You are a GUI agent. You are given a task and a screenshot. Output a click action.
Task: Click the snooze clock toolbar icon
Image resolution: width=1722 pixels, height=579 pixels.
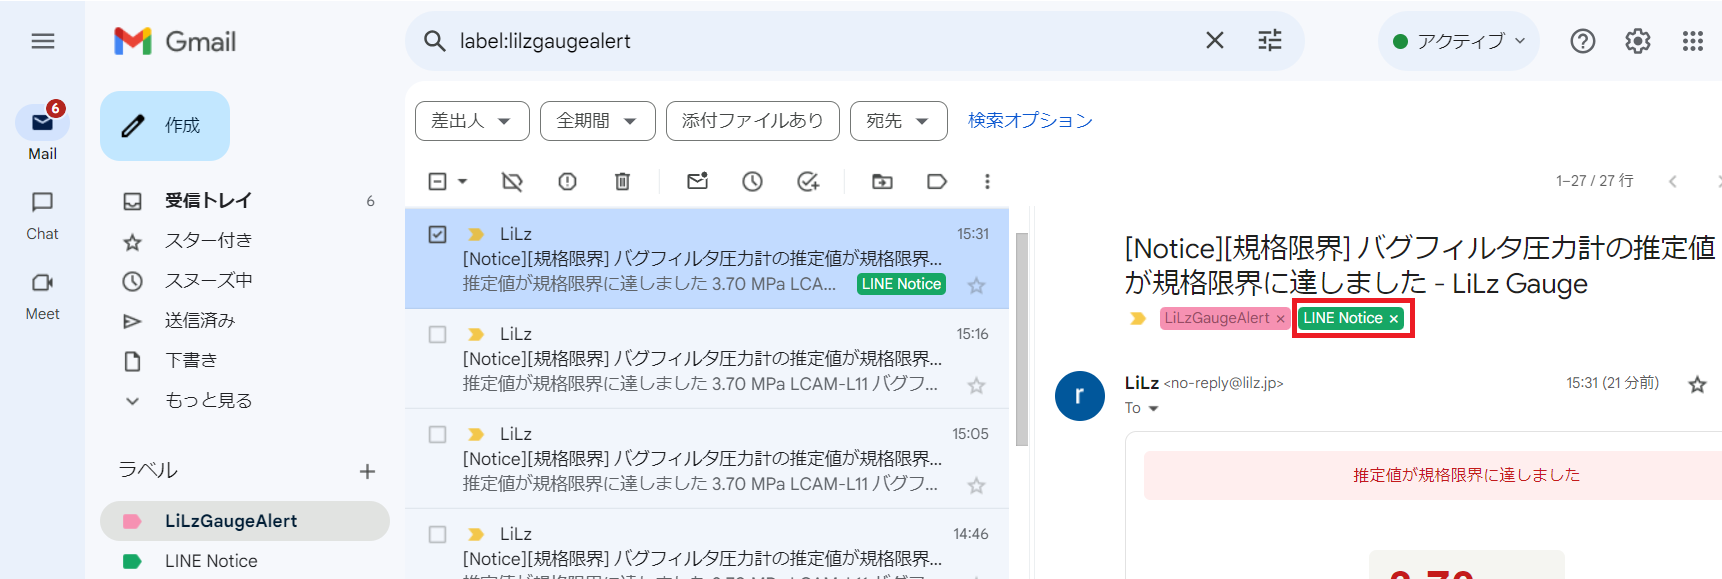click(752, 181)
